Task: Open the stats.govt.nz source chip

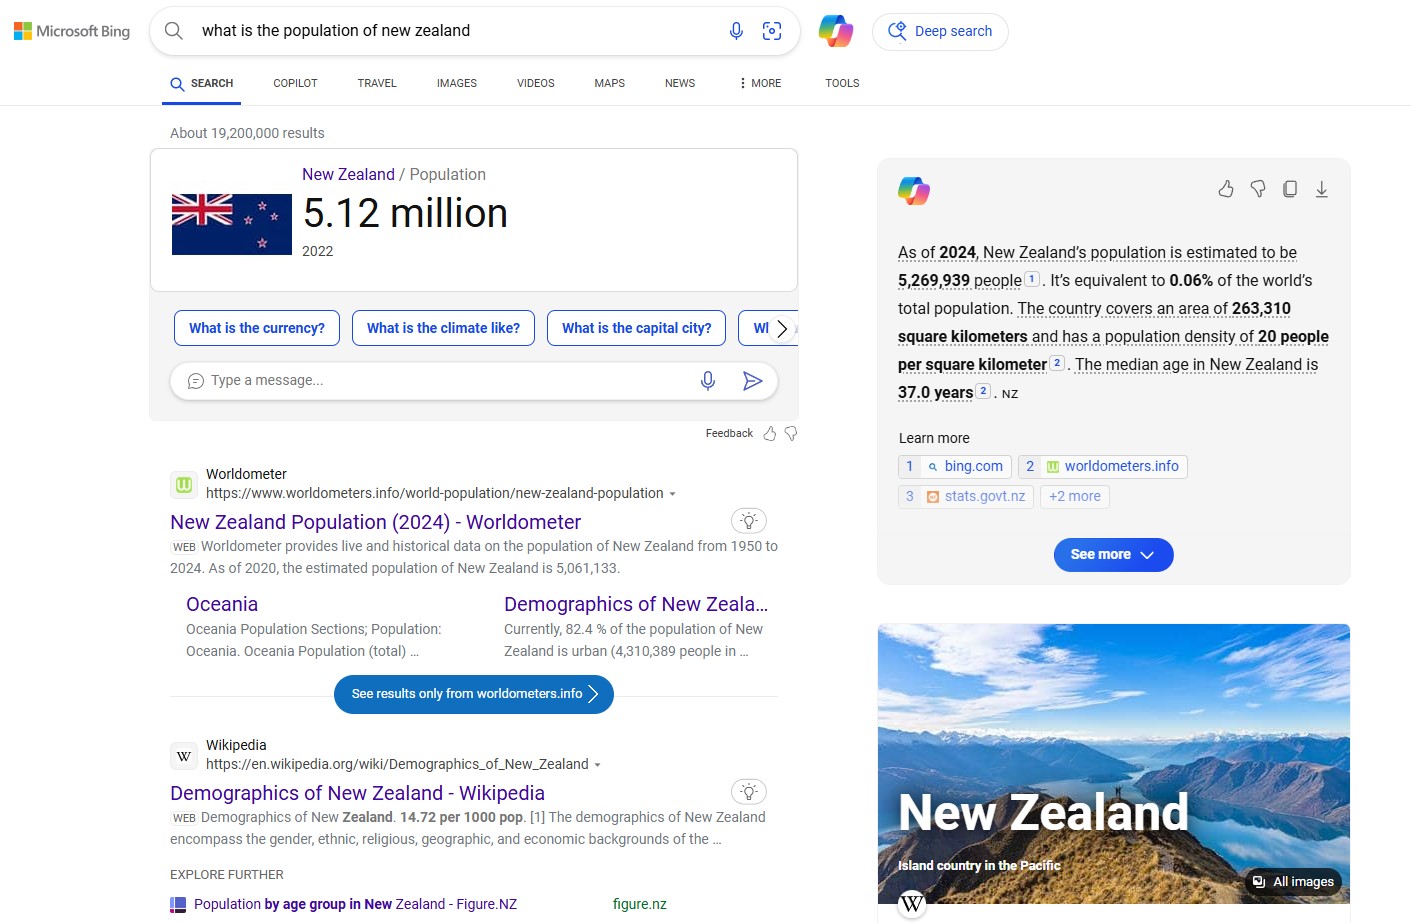Action: coord(966,496)
